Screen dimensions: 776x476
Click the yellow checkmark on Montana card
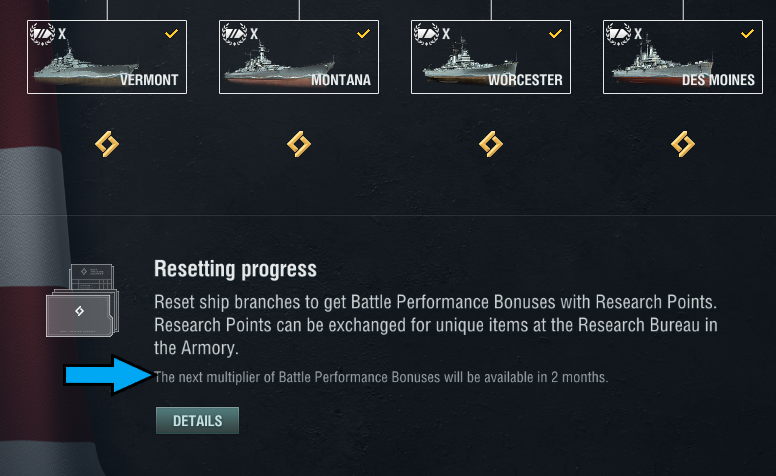(363, 34)
